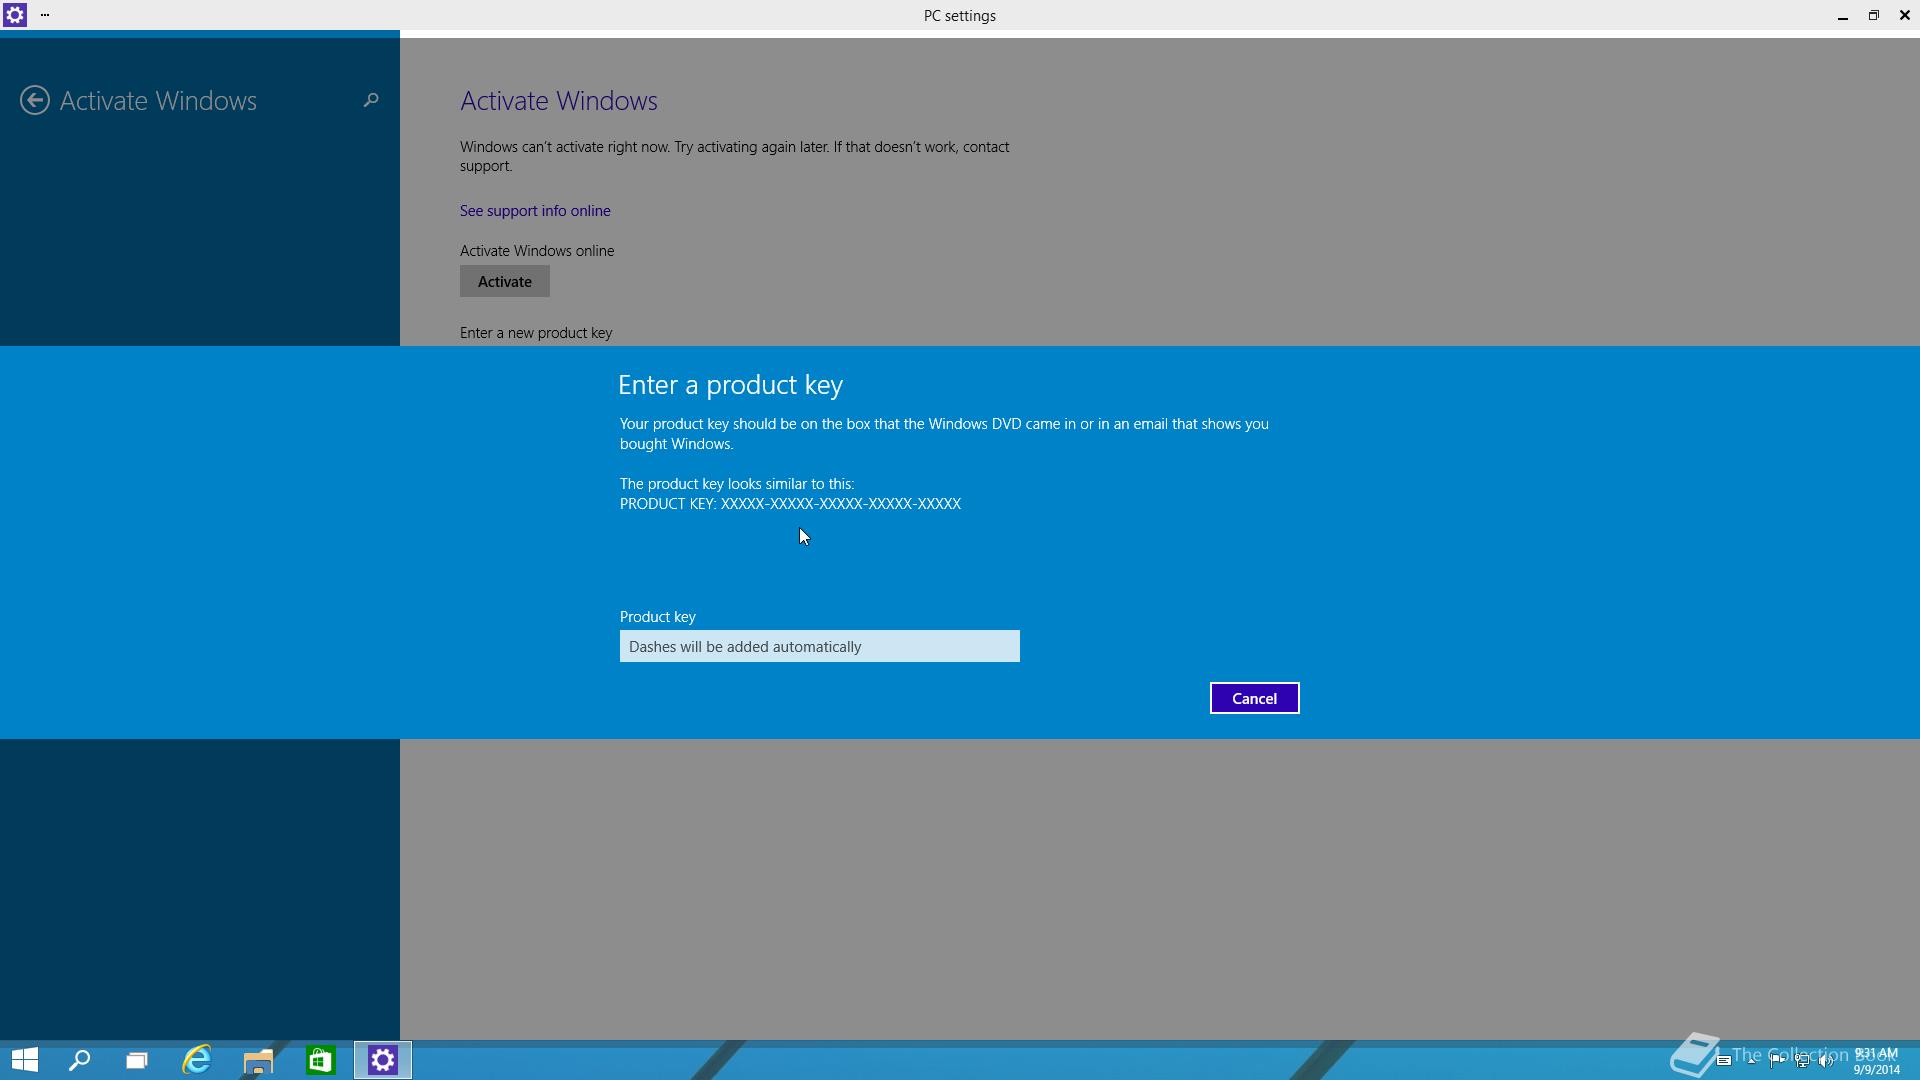Open the Start menu
Image resolution: width=1920 pixels, height=1080 pixels.
point(24,1060)
